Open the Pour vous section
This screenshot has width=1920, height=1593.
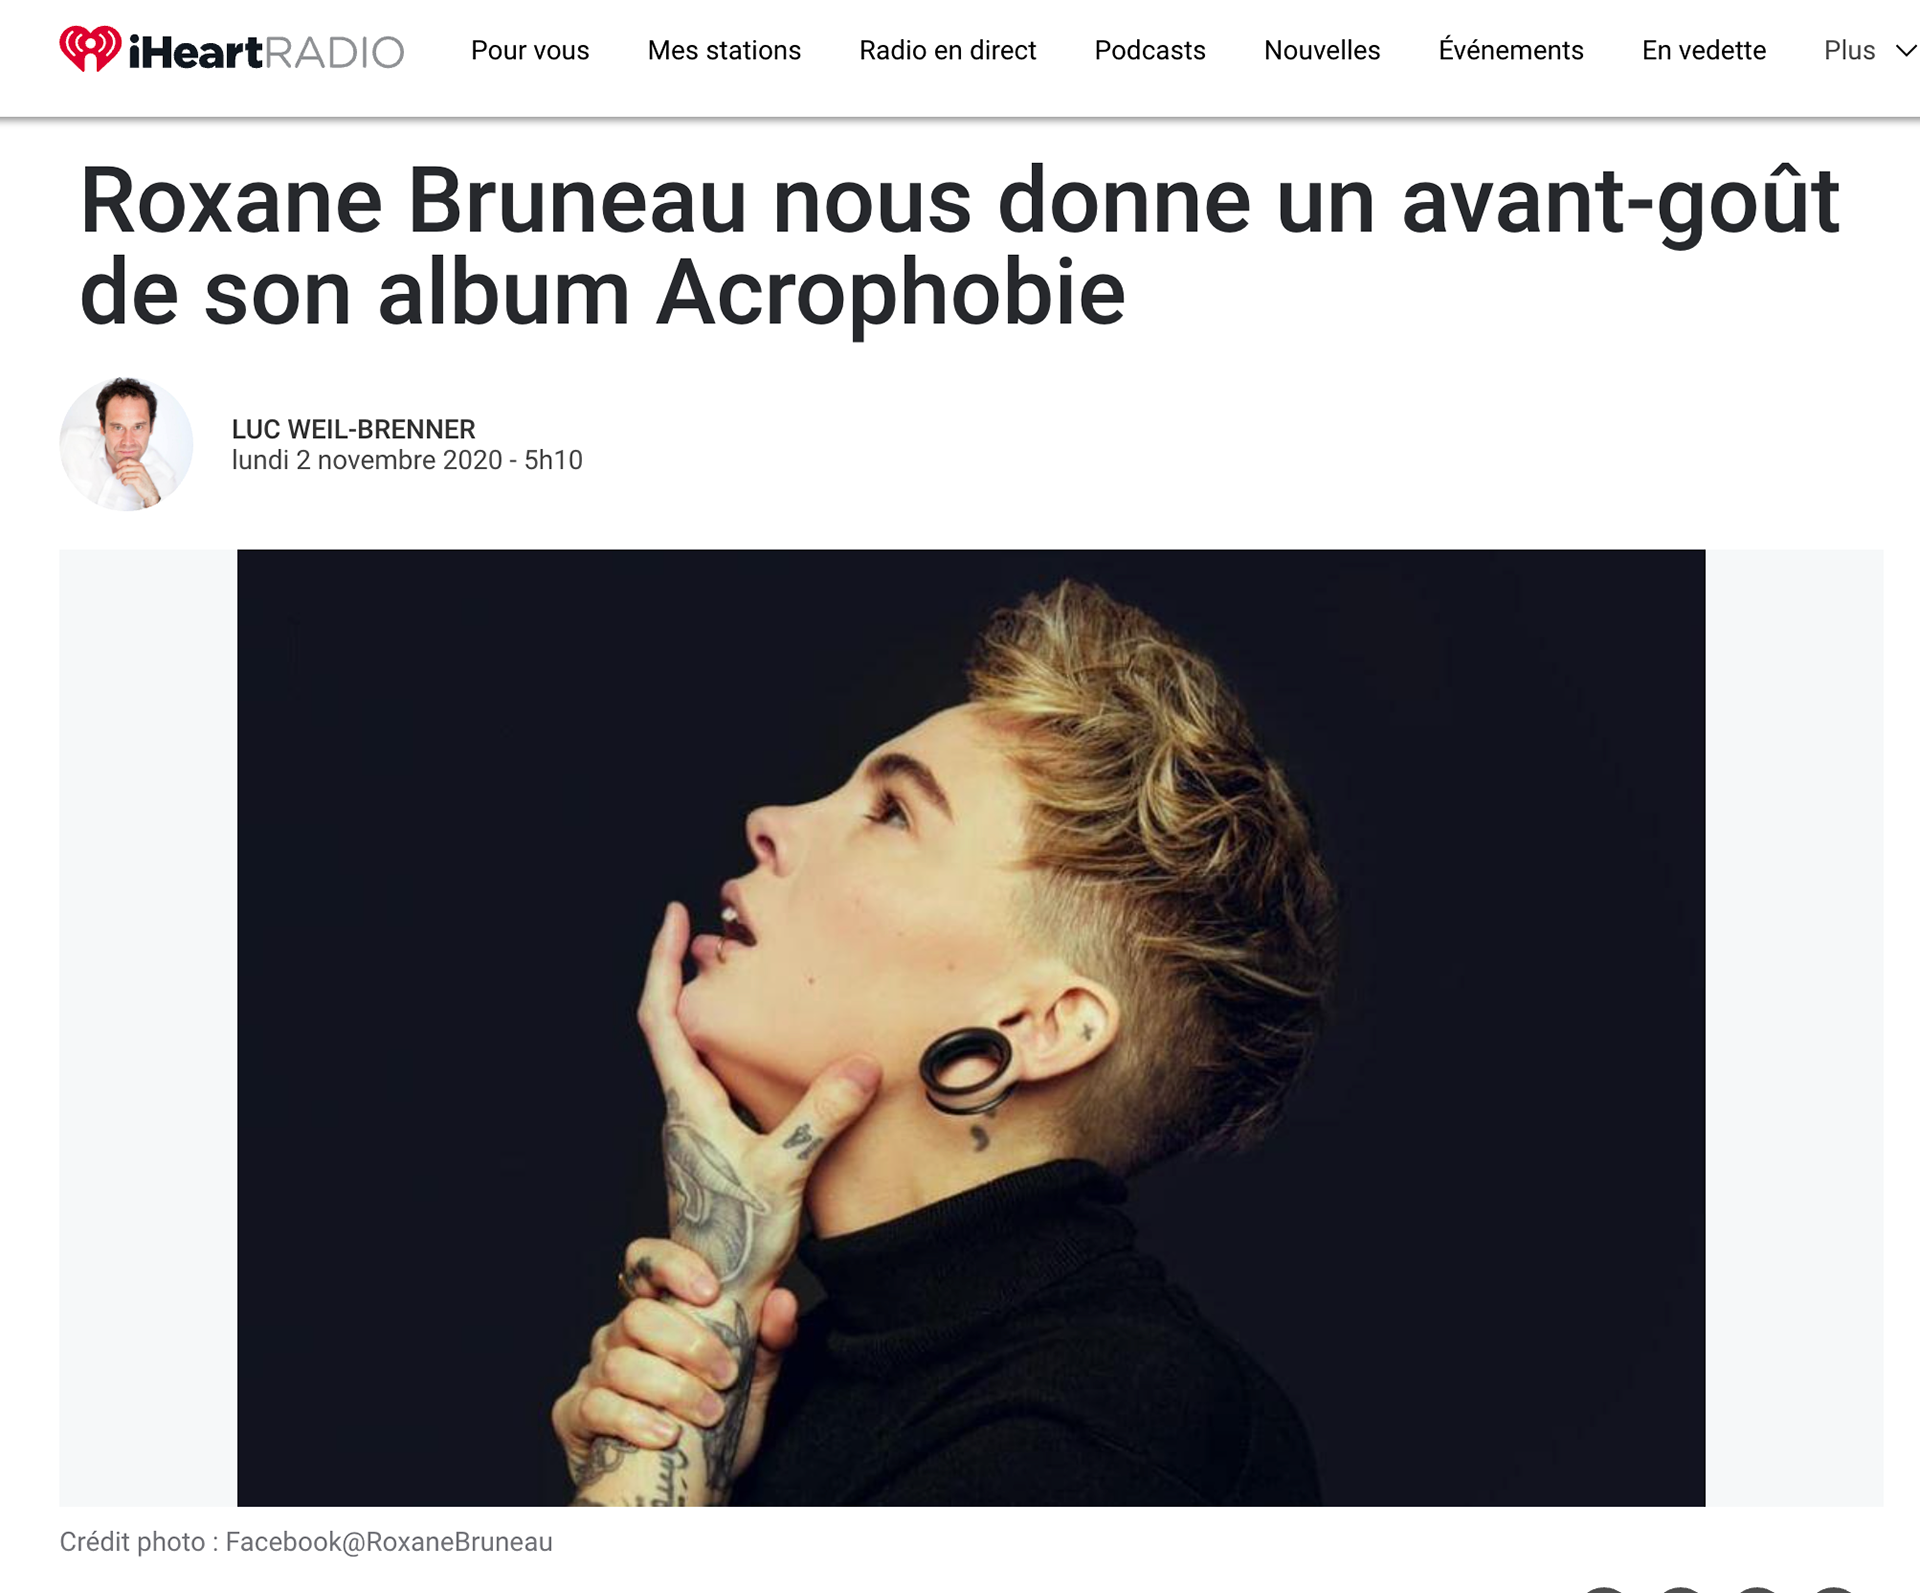(530, 50)
